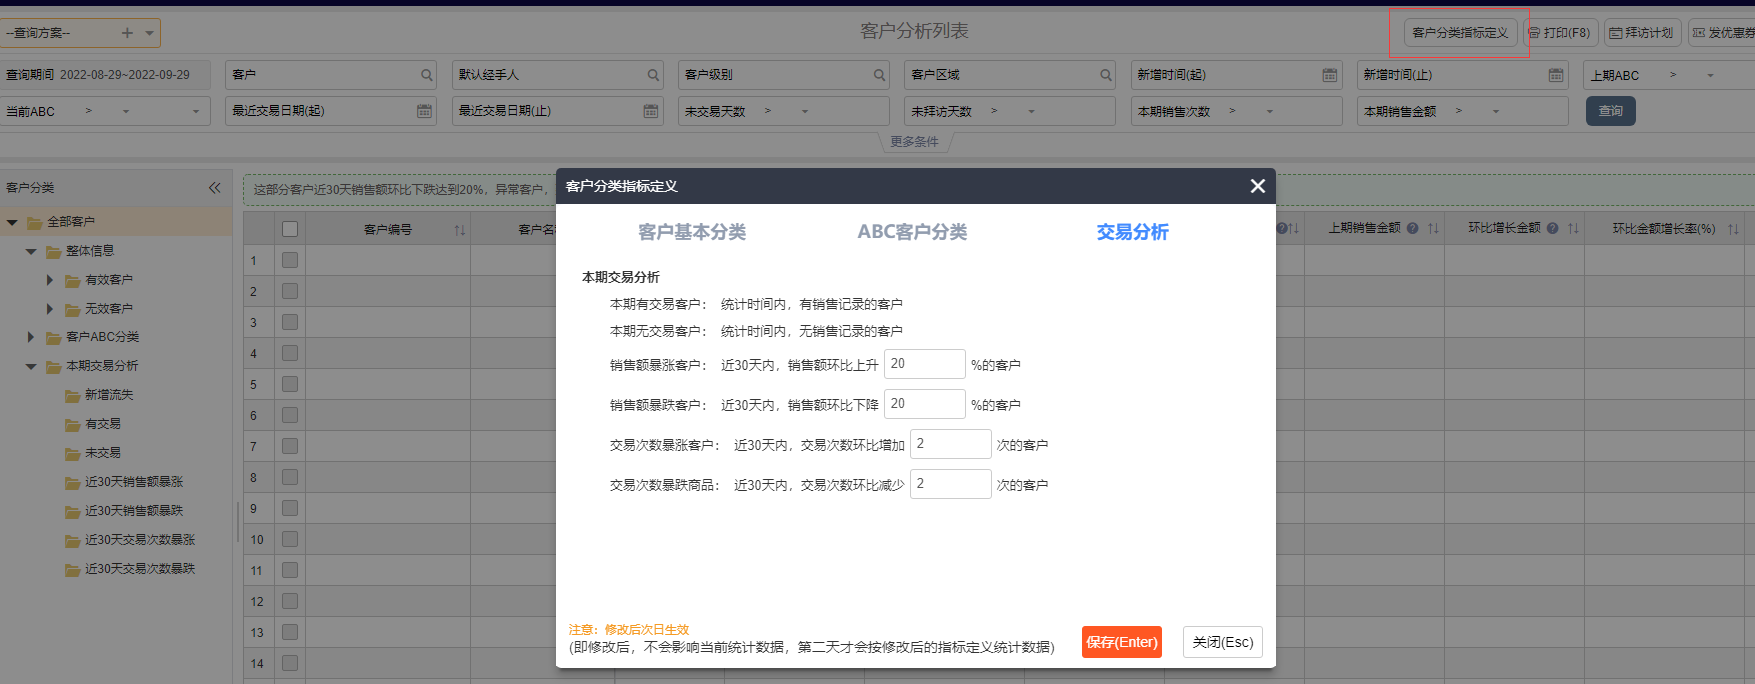1755x684 pixels.
Task: Check the row 9 checkbox
Action: pos(290,508)
